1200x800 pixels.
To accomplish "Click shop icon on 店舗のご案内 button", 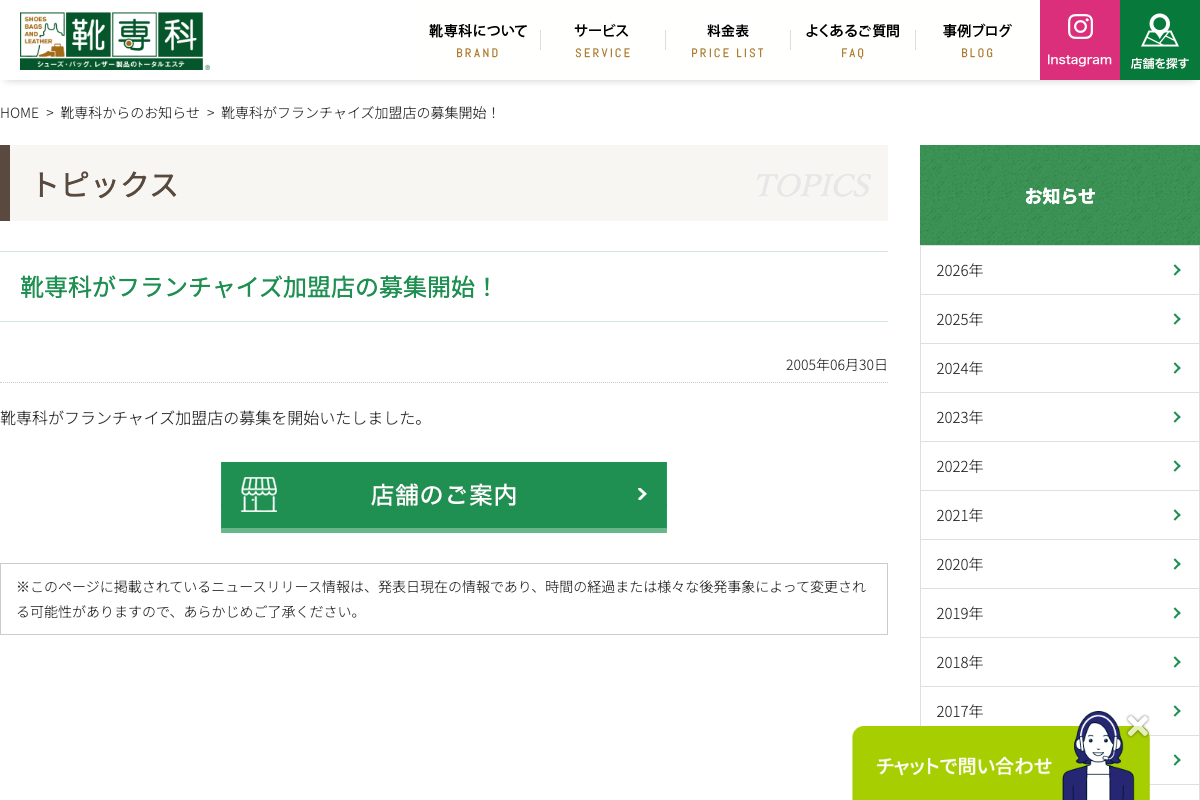I will tap(259, 494).
